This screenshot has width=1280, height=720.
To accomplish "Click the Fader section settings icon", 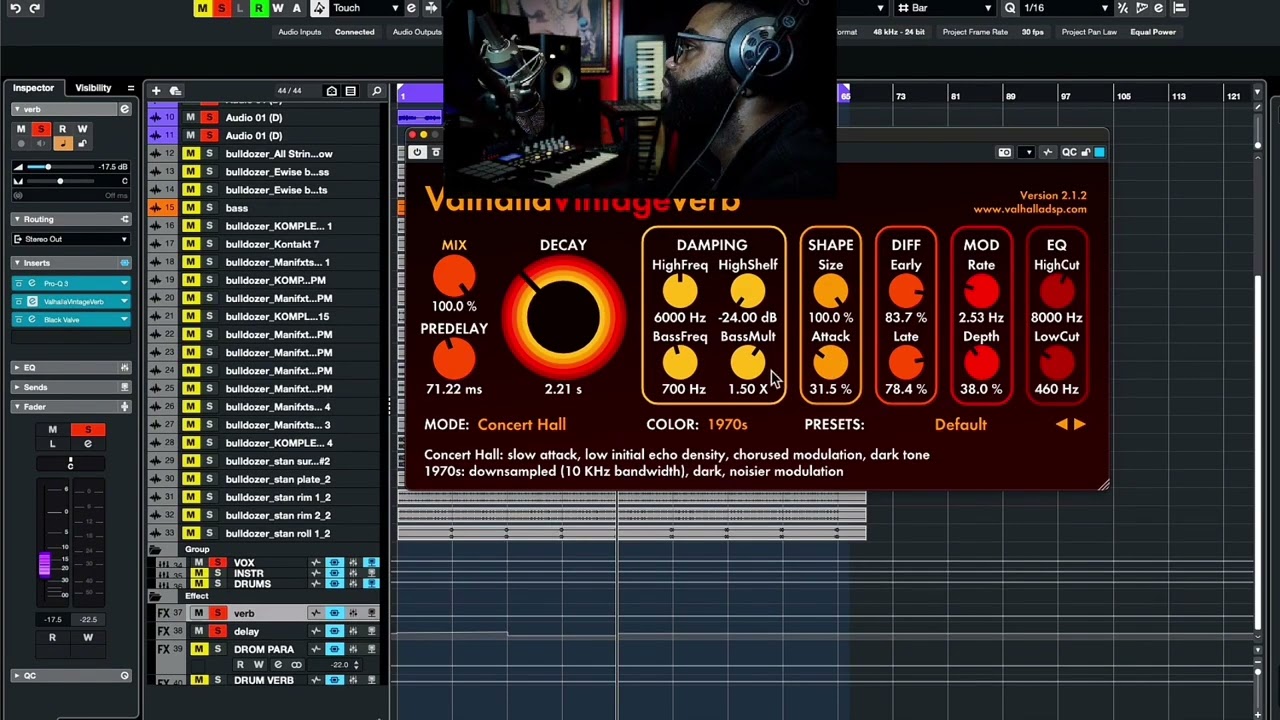I will click(x=125, y=407).
